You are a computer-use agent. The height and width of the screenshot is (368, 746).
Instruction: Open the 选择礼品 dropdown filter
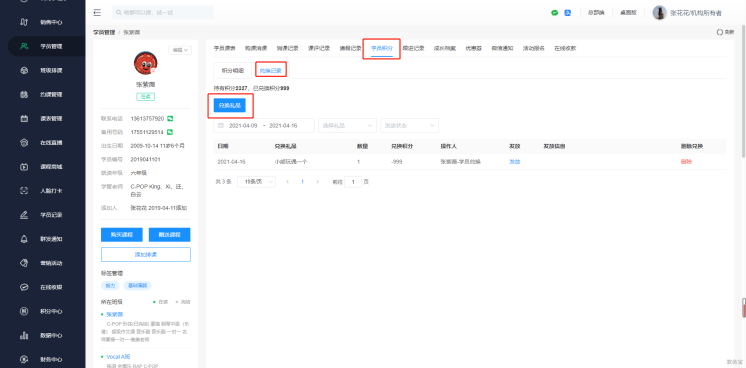(x=348, y=126)
